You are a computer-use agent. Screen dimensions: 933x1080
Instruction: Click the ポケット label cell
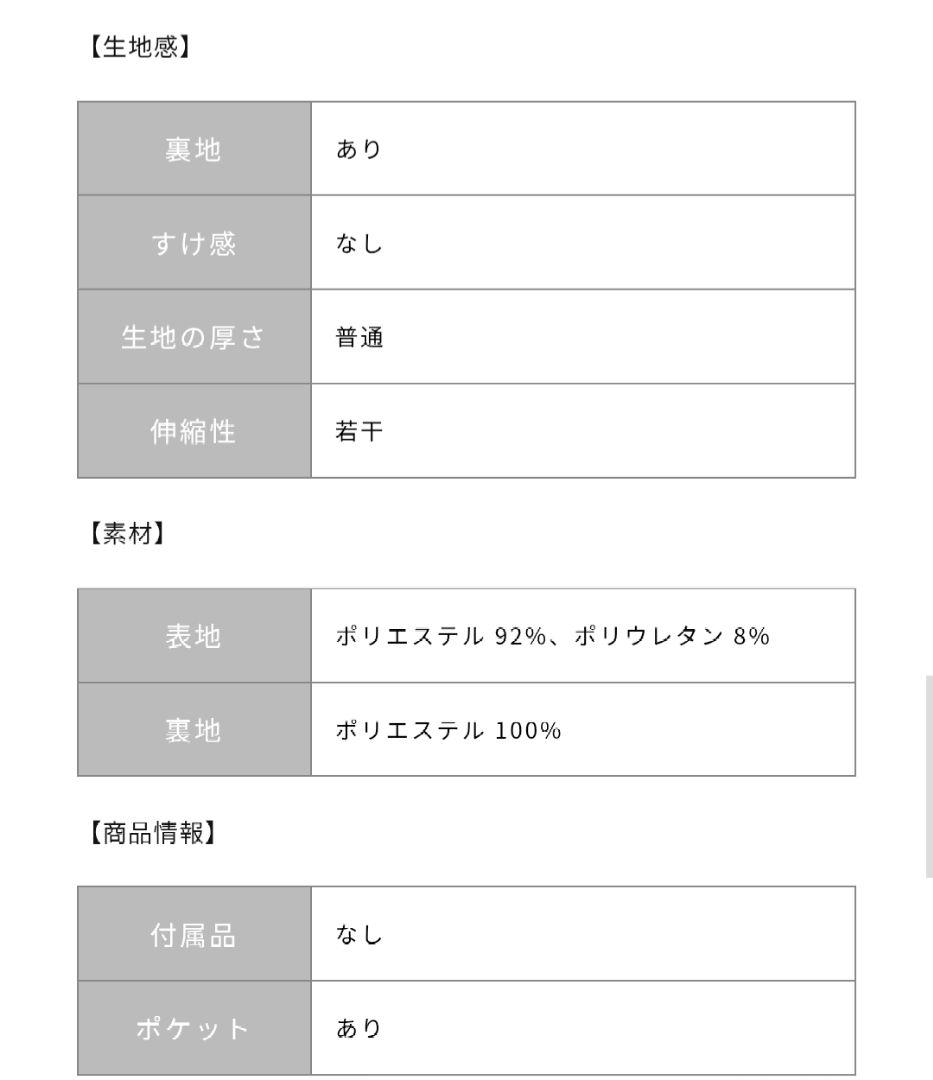pos(194,1028)
